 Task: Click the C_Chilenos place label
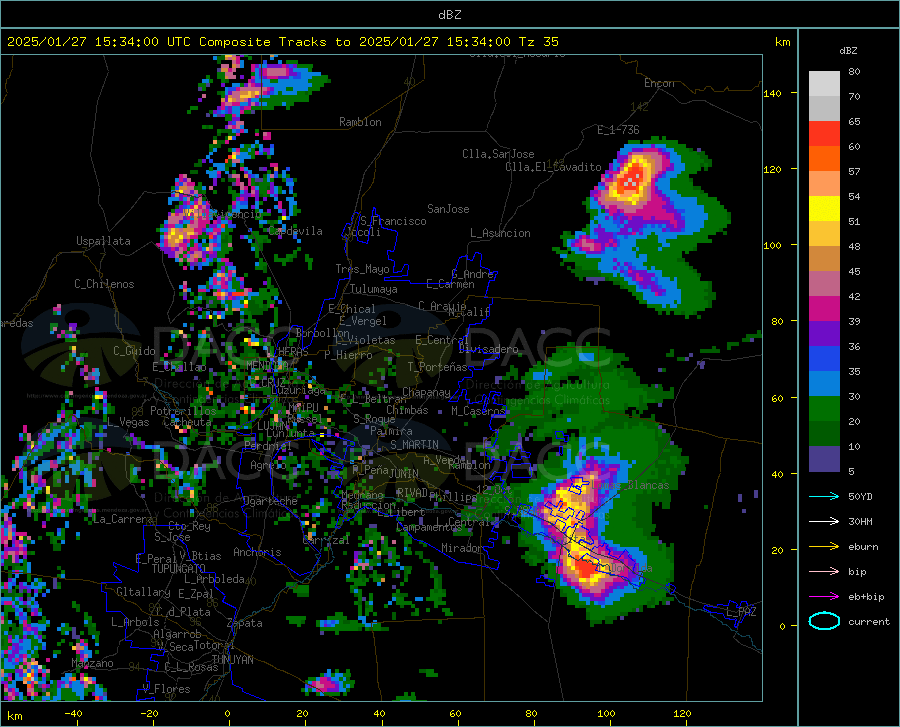click(x=104, y=284)
